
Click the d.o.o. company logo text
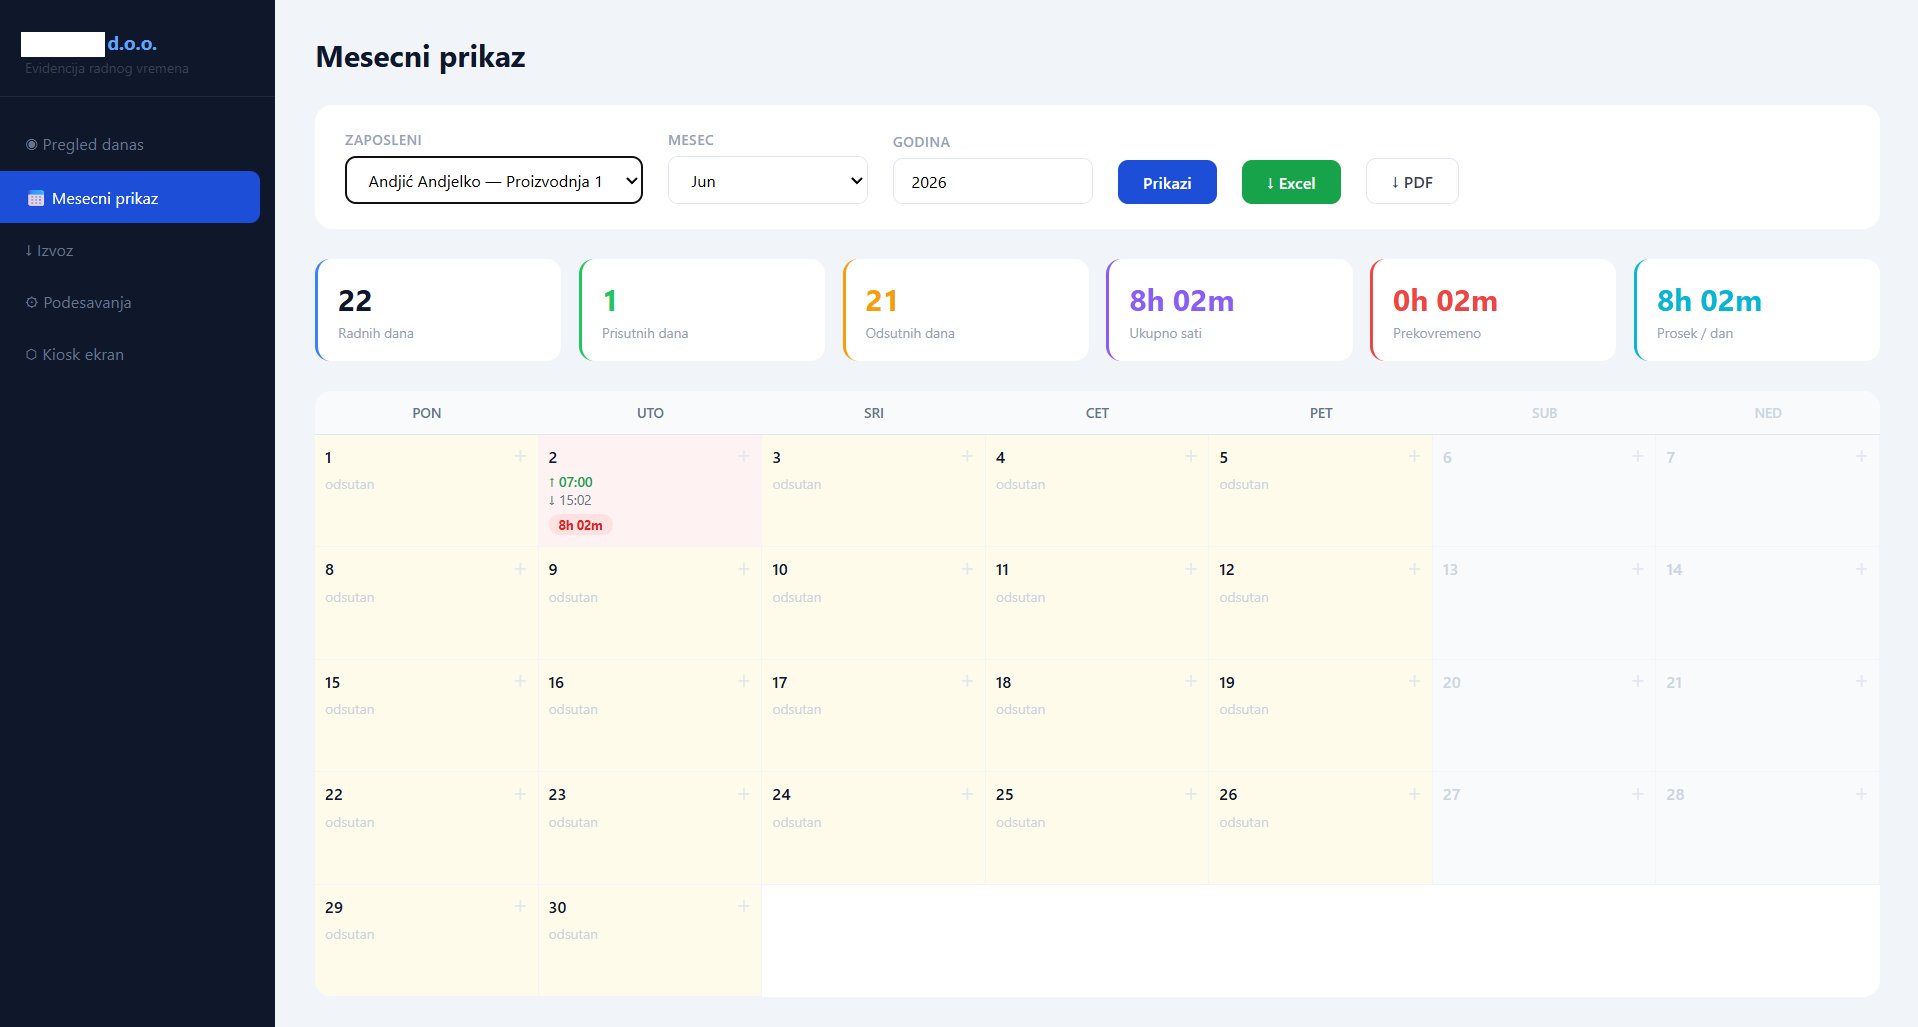pos(132,44)
